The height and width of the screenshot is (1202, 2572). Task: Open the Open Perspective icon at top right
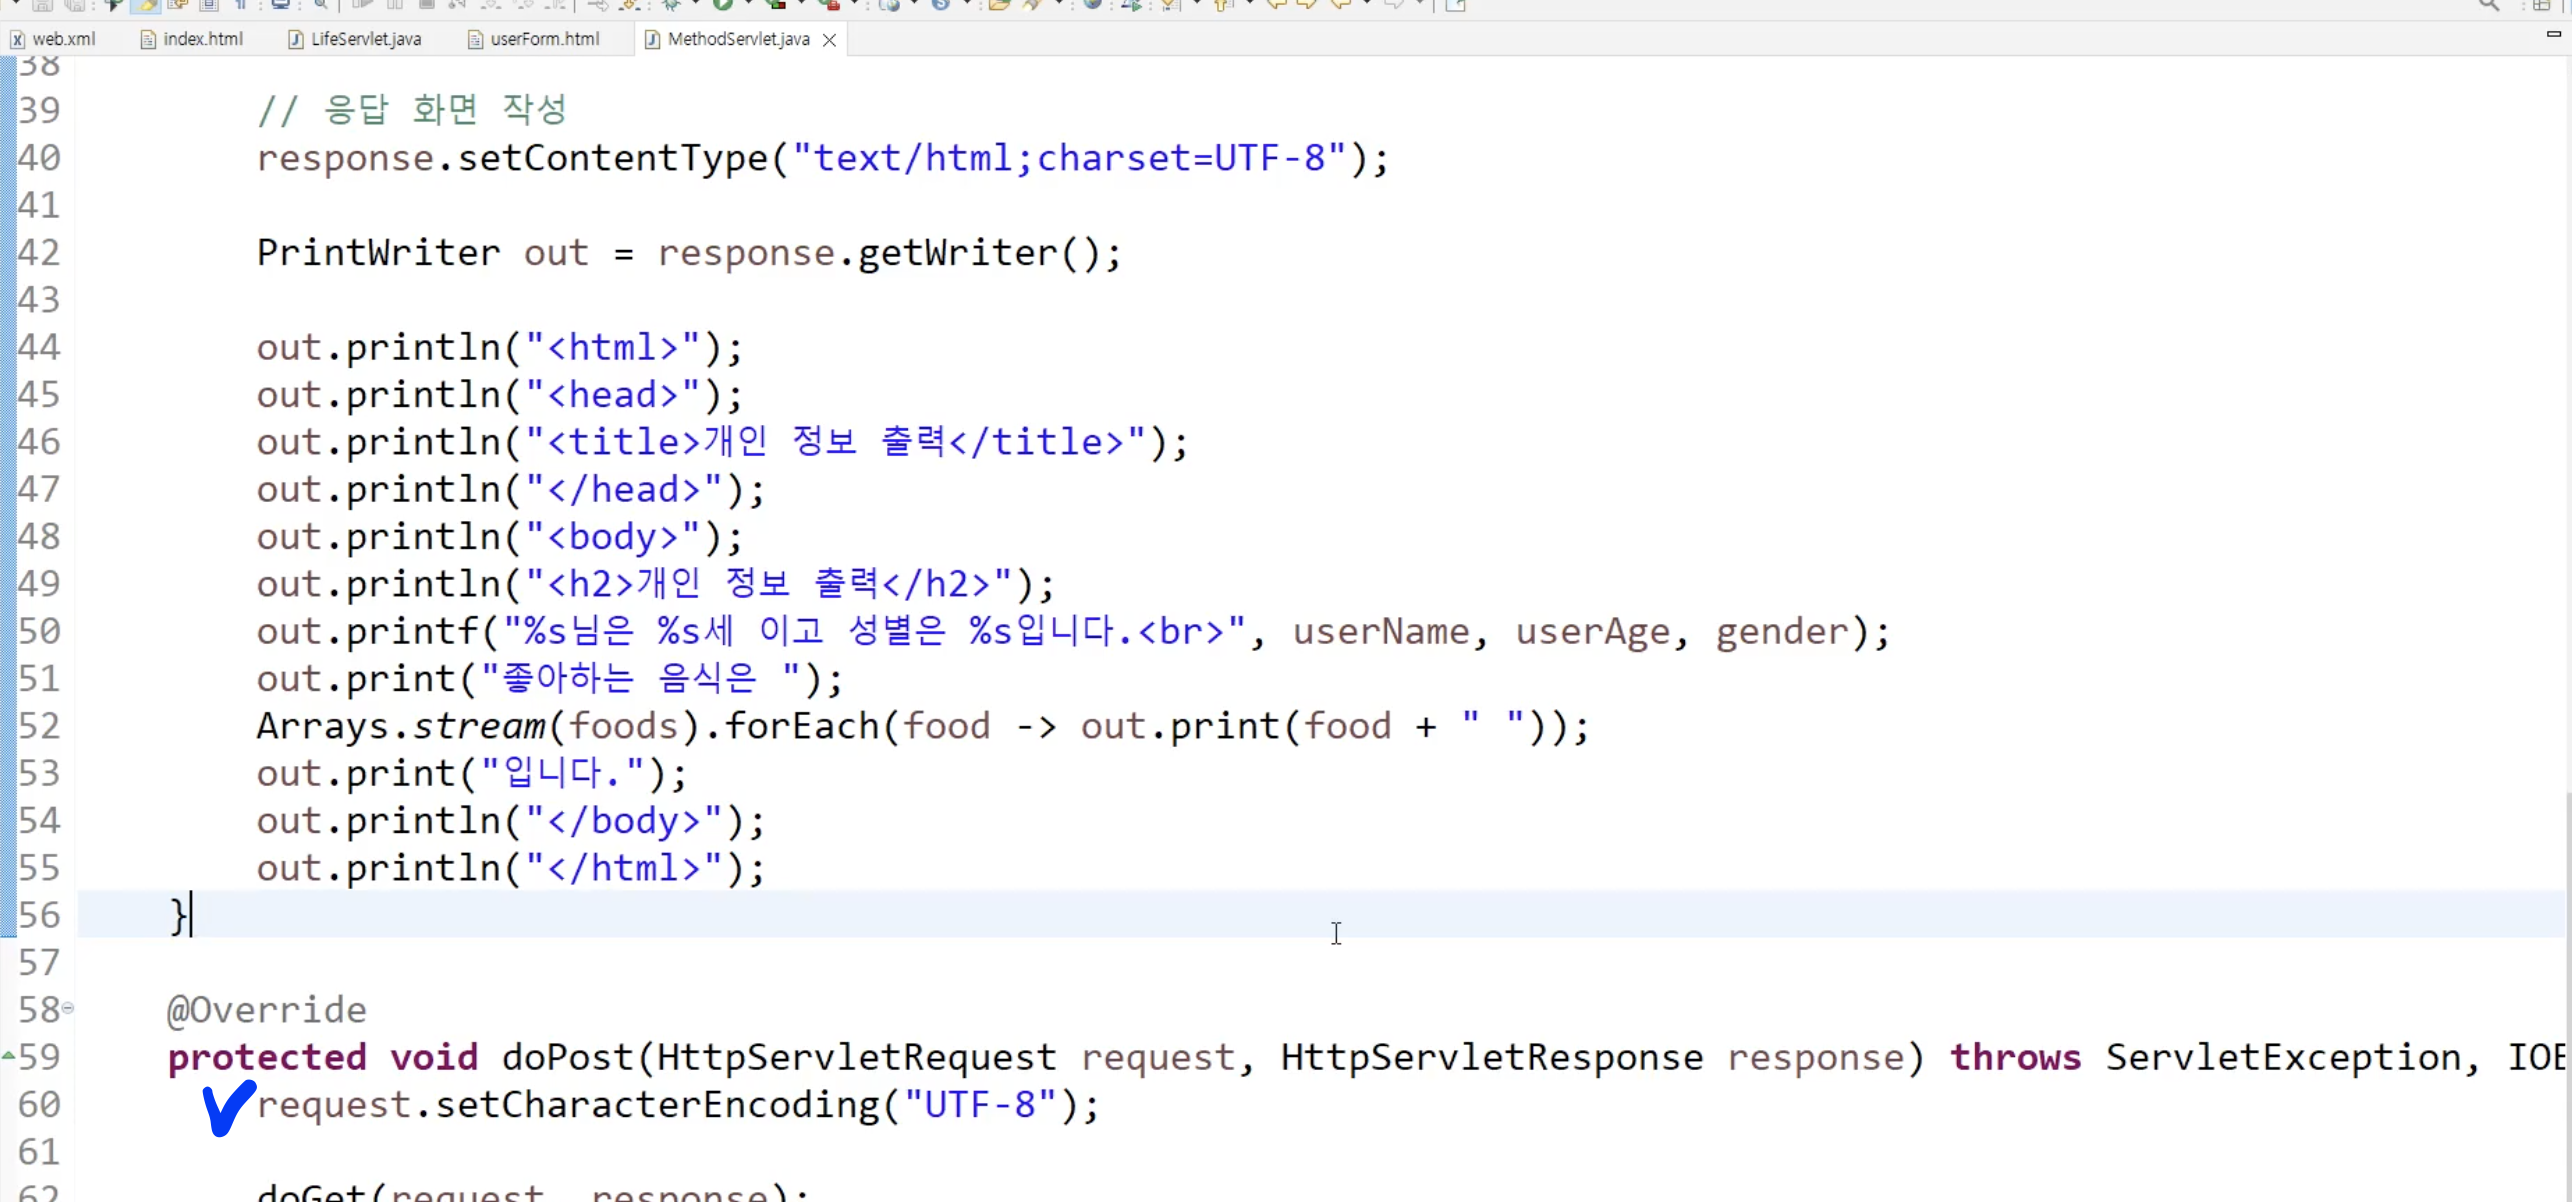pos(2541,5)
